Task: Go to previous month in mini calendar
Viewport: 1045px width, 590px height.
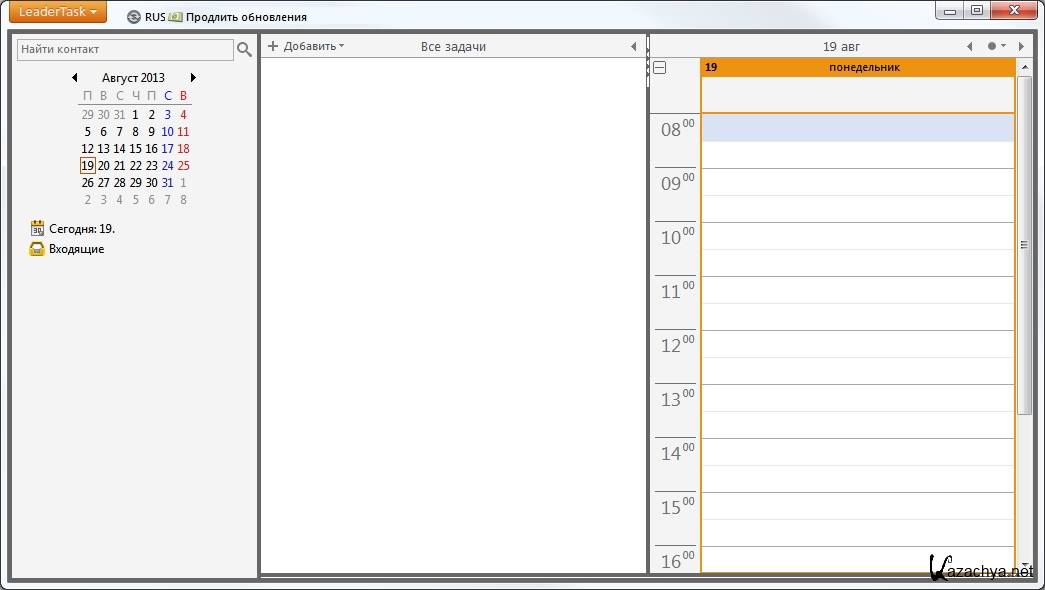Action: tap(74, 78)
